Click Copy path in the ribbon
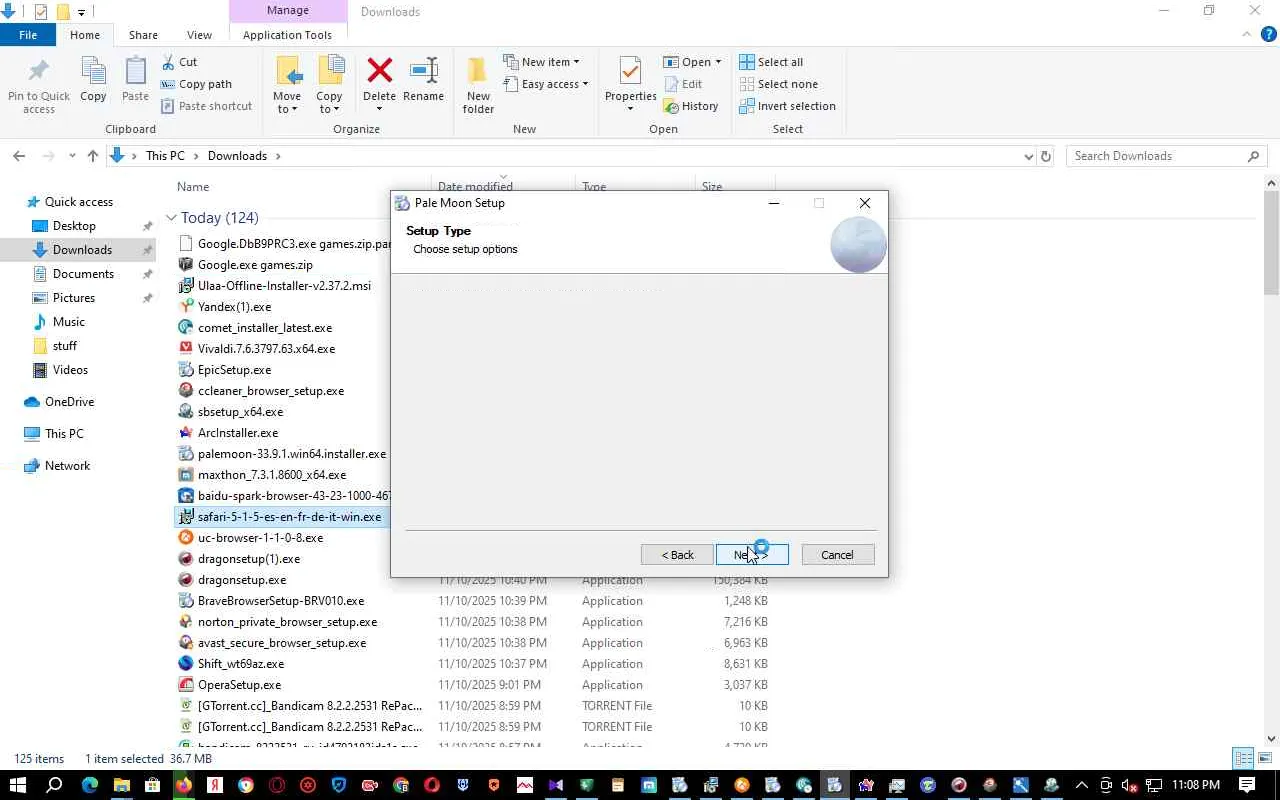This screenshot has width=1280, height=800. [x=196, y=84]
